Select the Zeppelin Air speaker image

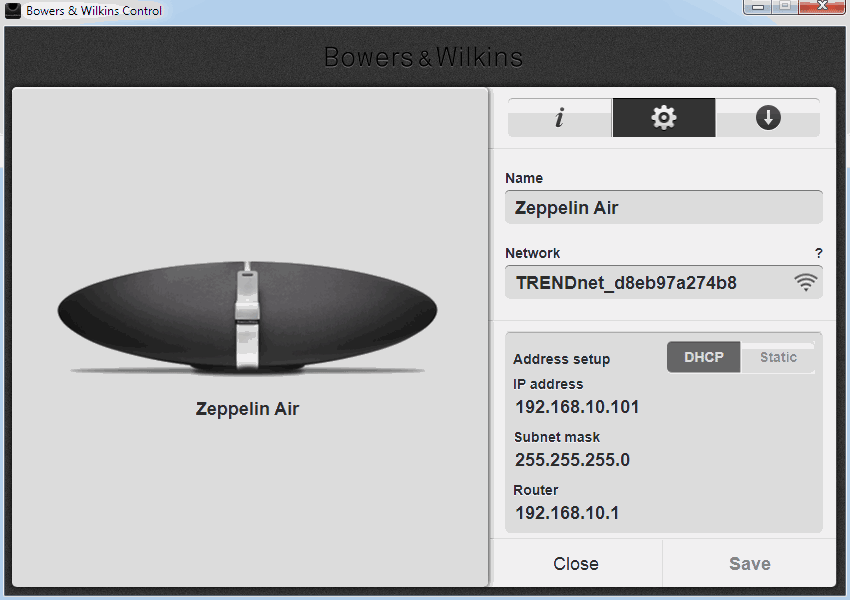(x=247, y=318)
